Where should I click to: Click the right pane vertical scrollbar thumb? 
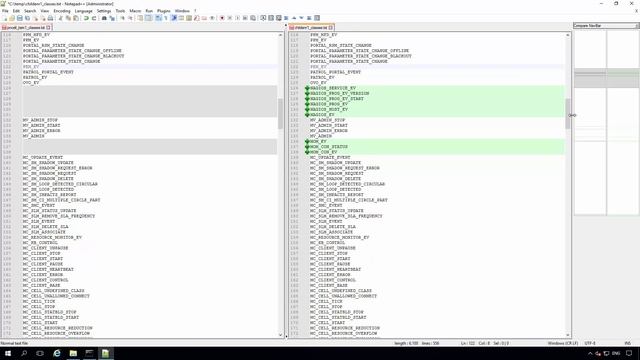(568, 113)
